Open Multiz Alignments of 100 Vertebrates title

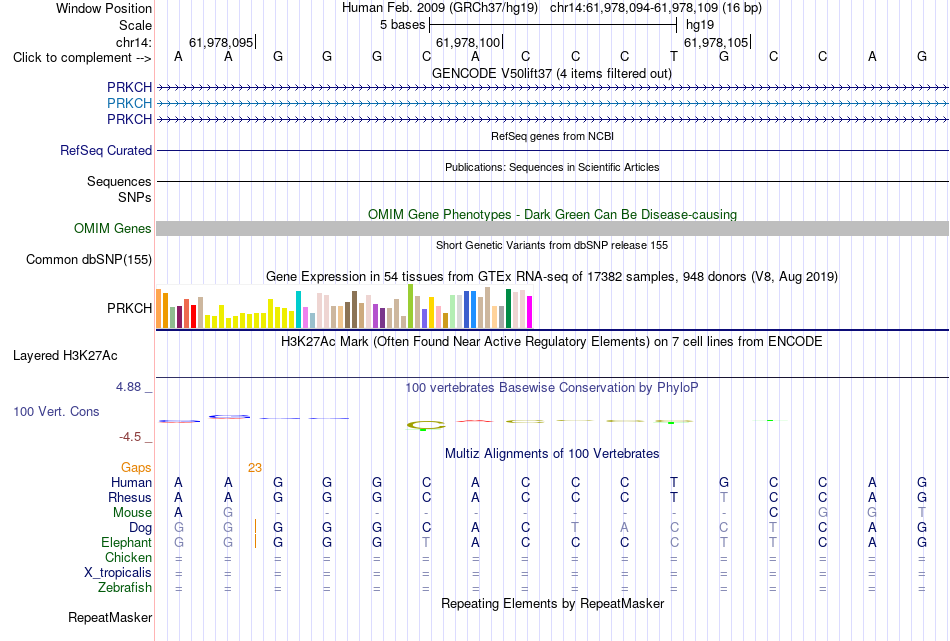pyautogui.click(x=552, y=454)
